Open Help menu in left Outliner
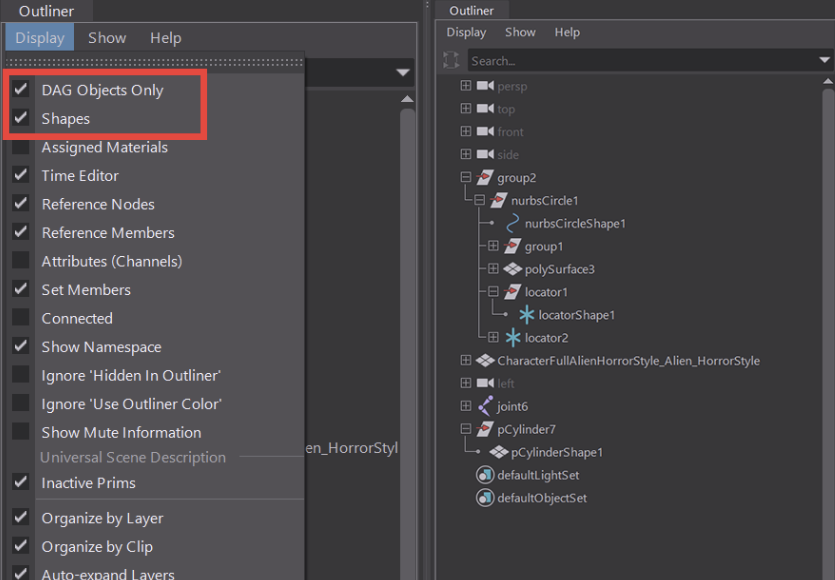 pos(166,37)
